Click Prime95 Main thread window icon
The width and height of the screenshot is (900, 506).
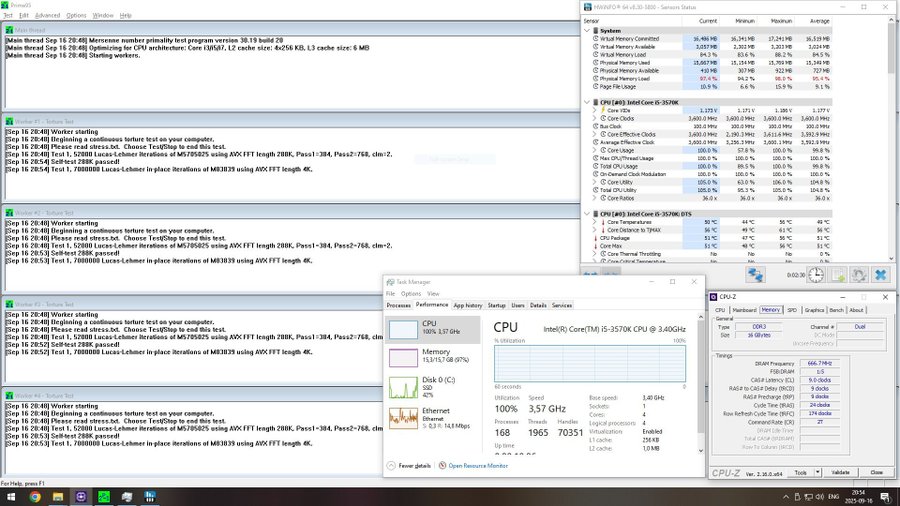pos(9,30)
